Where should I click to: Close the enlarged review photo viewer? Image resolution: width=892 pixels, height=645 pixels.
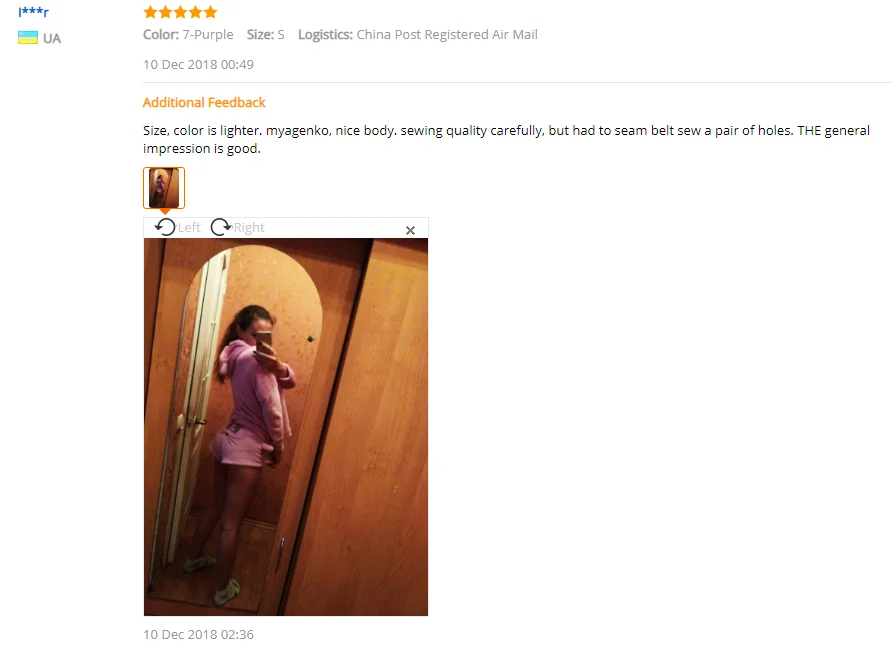click(410, 230)
